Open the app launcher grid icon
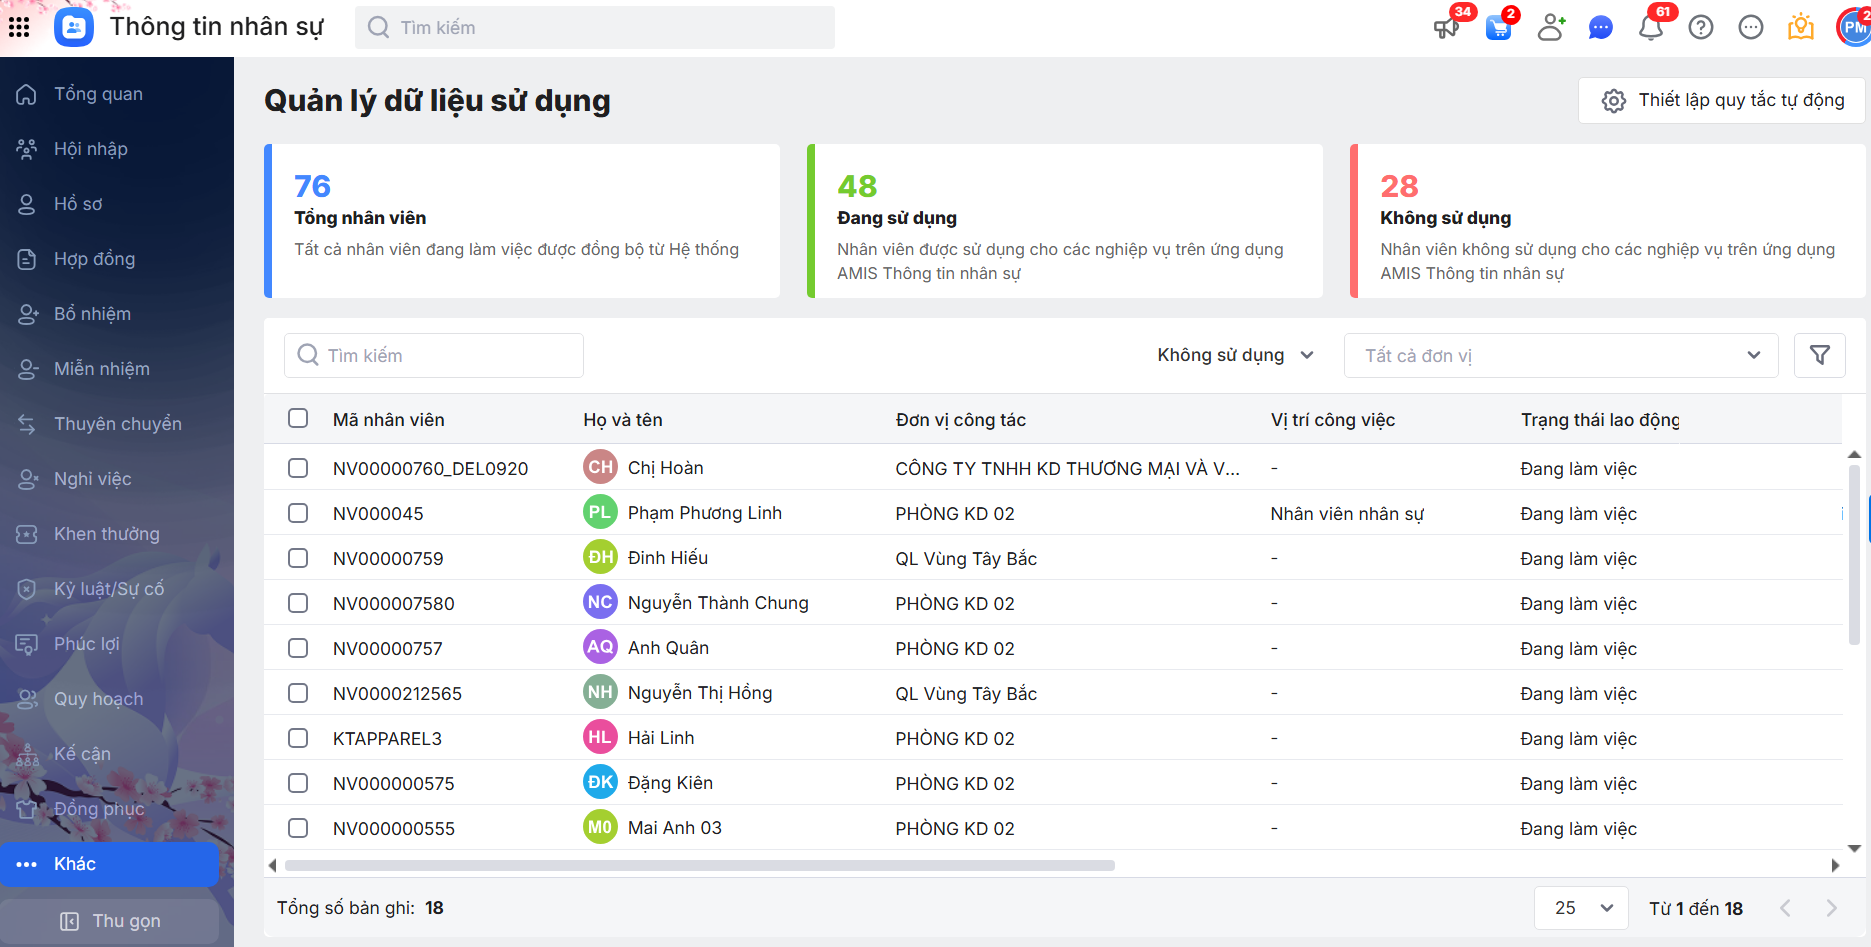Screen dimensions: 1871x947 coord(19,27)
